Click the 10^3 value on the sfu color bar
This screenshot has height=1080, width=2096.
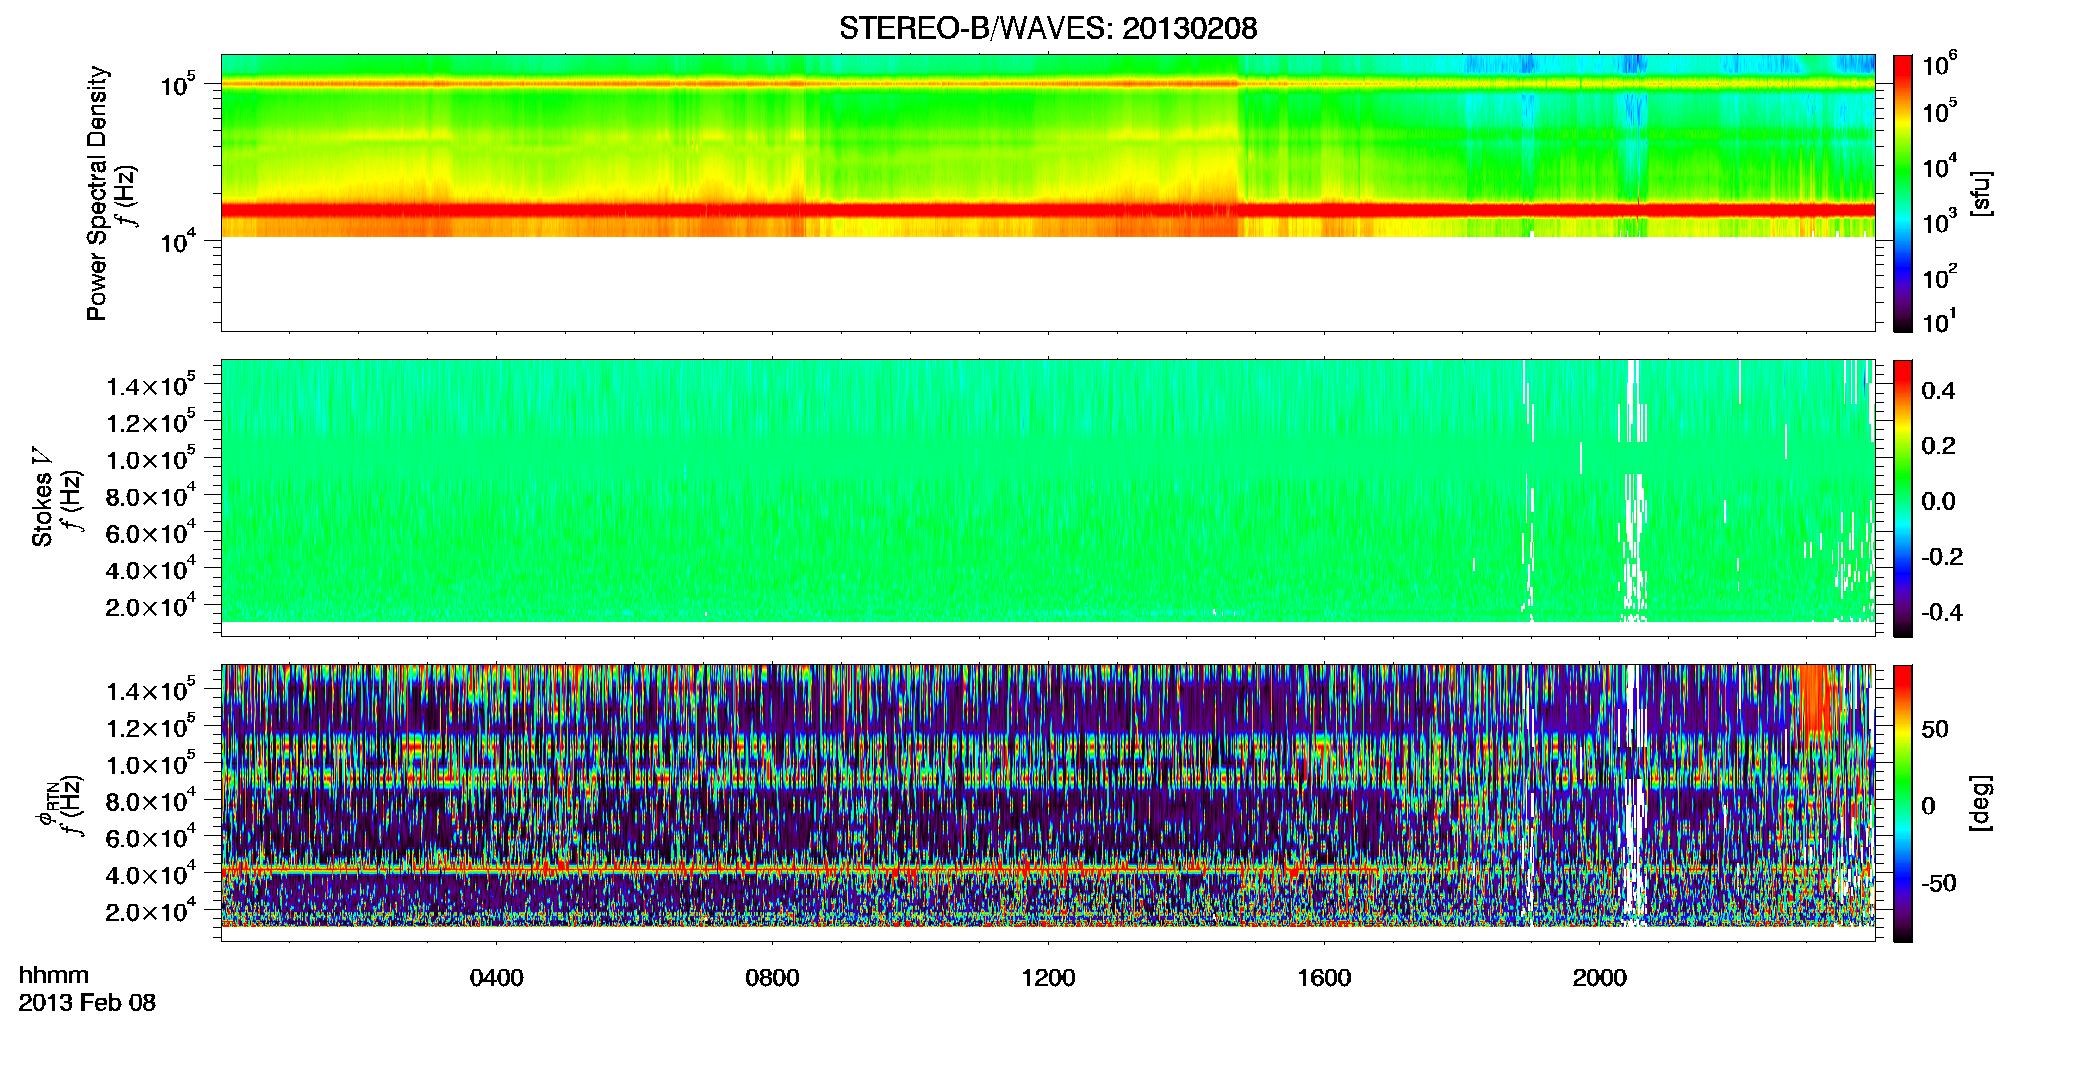click(x=1939, y=222)
